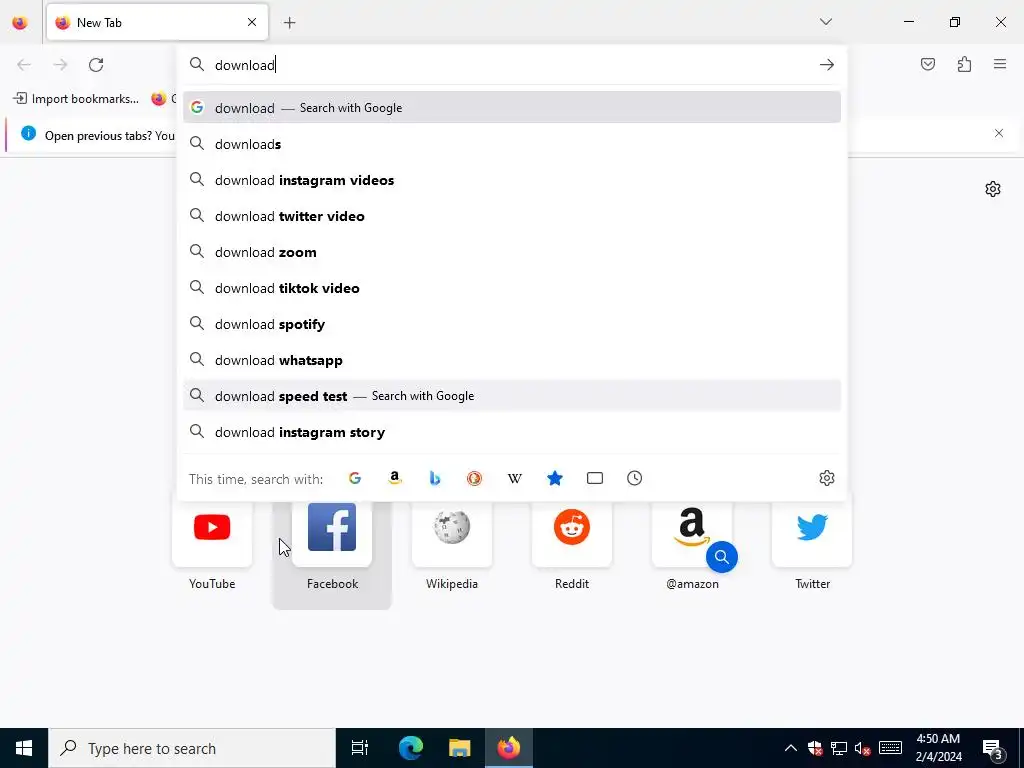
Task: Select 'download instagram story' suggestion
Action: pyautogui.click(x=512, y=432)
